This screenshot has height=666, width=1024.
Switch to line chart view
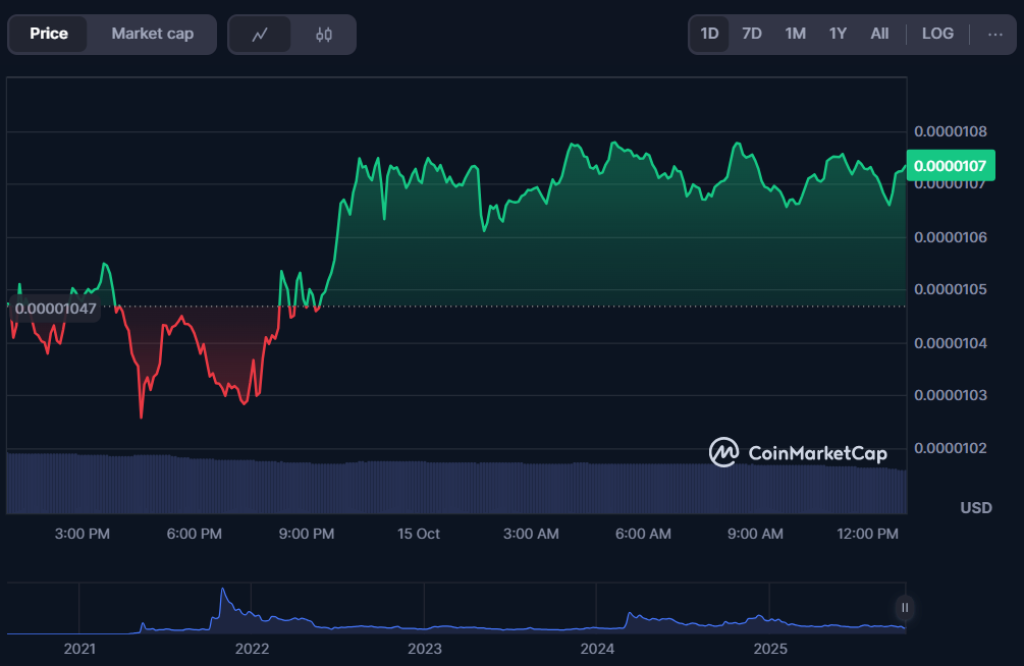[x=260, y=34]
